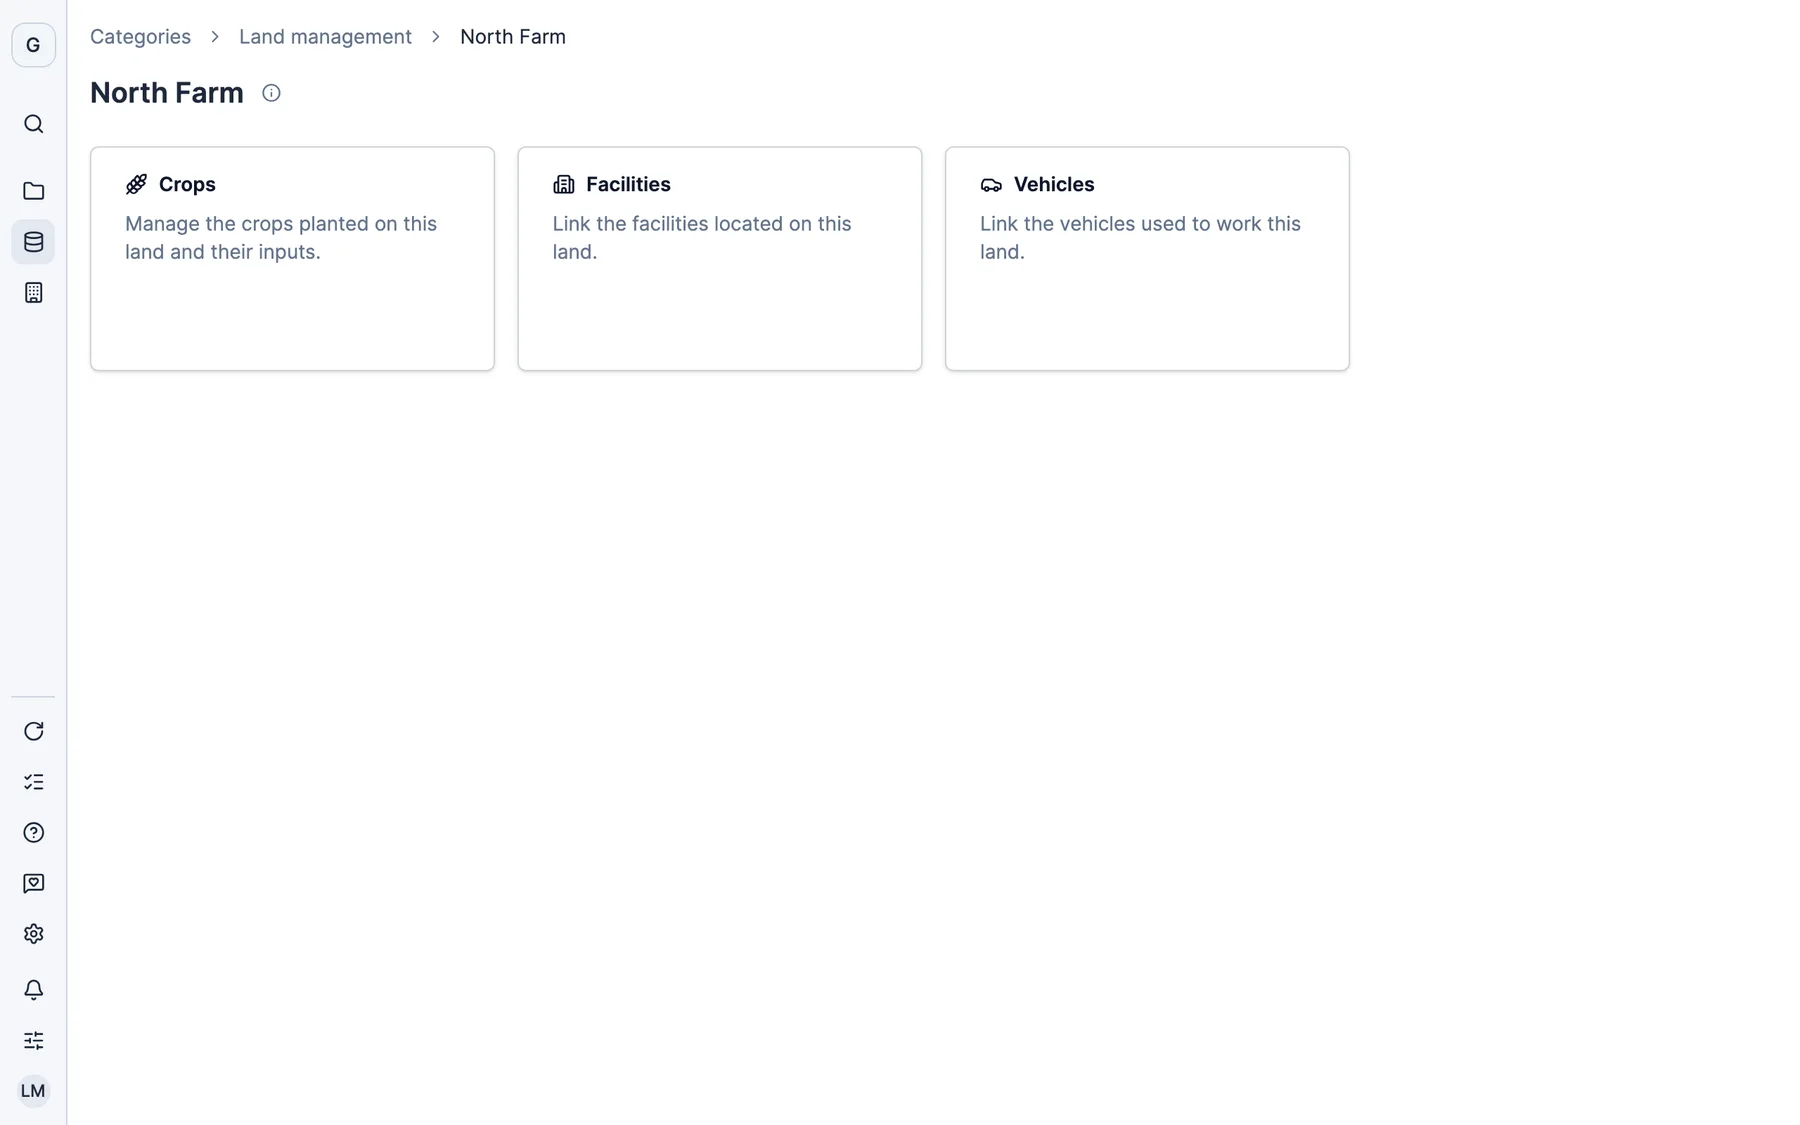Open the help question mark icon
1800x1125 pixels.
point(33,833)
